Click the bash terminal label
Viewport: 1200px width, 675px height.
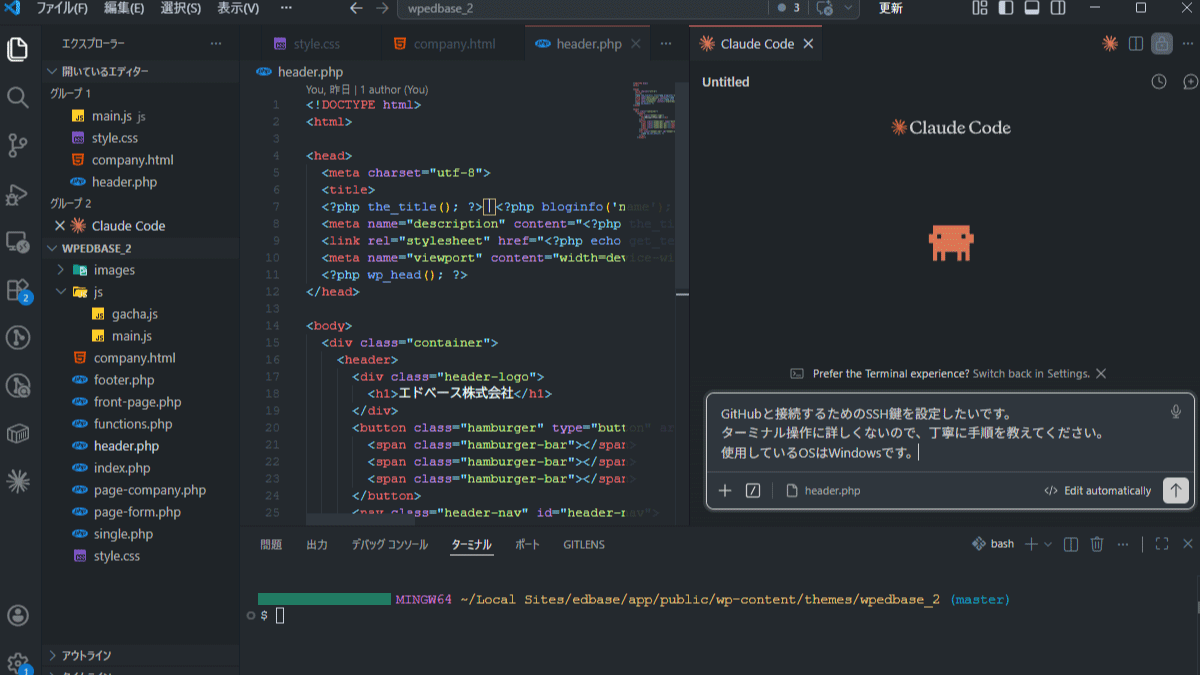pos(993,544)
